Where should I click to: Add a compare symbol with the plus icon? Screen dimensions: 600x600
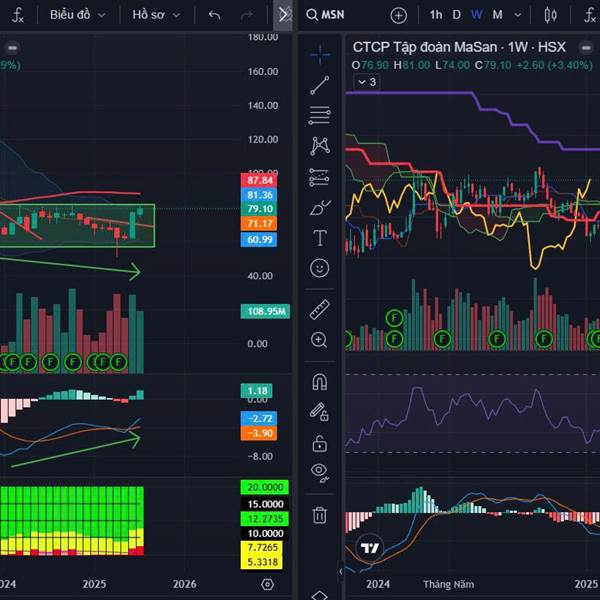(398, 16)
